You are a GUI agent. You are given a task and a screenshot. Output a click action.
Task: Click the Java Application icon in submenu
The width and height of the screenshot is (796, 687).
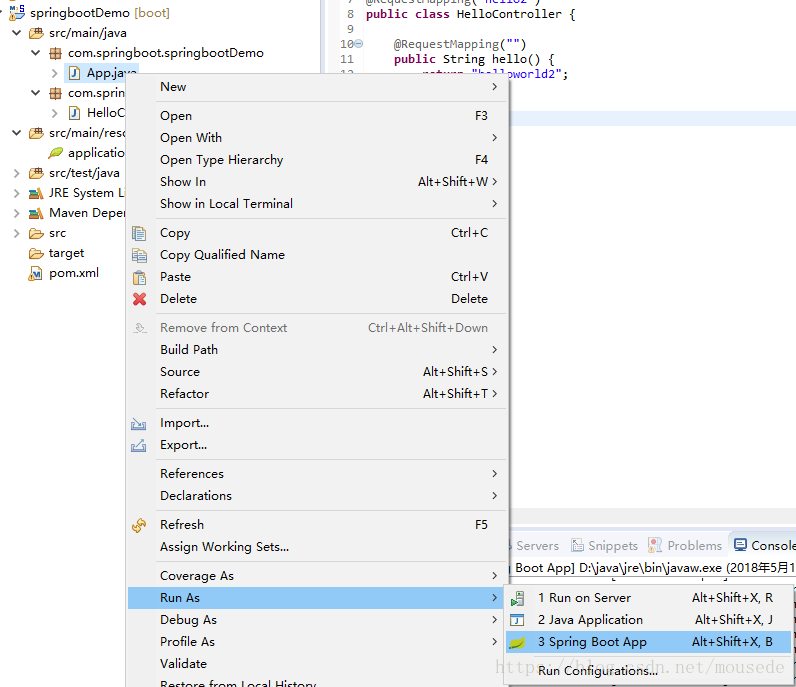(518, 620)
